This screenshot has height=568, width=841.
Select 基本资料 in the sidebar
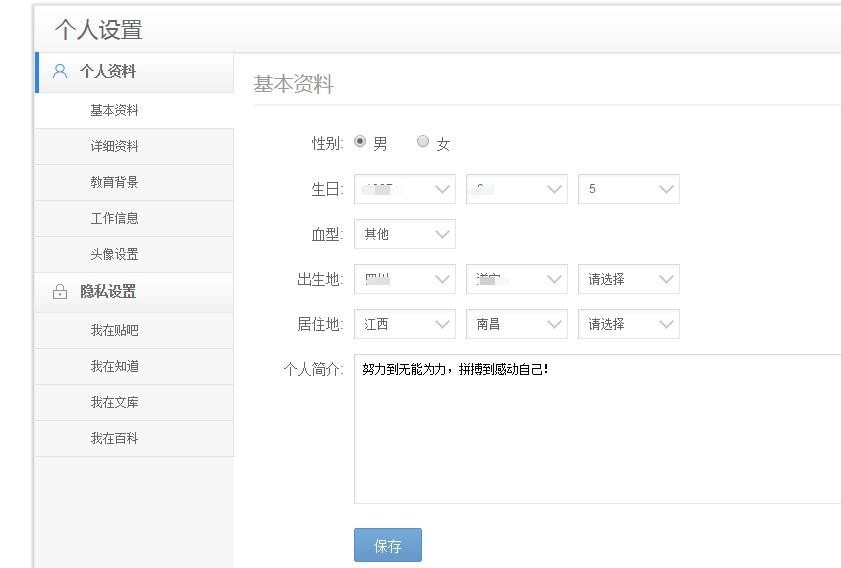click(x=134, y=110)
